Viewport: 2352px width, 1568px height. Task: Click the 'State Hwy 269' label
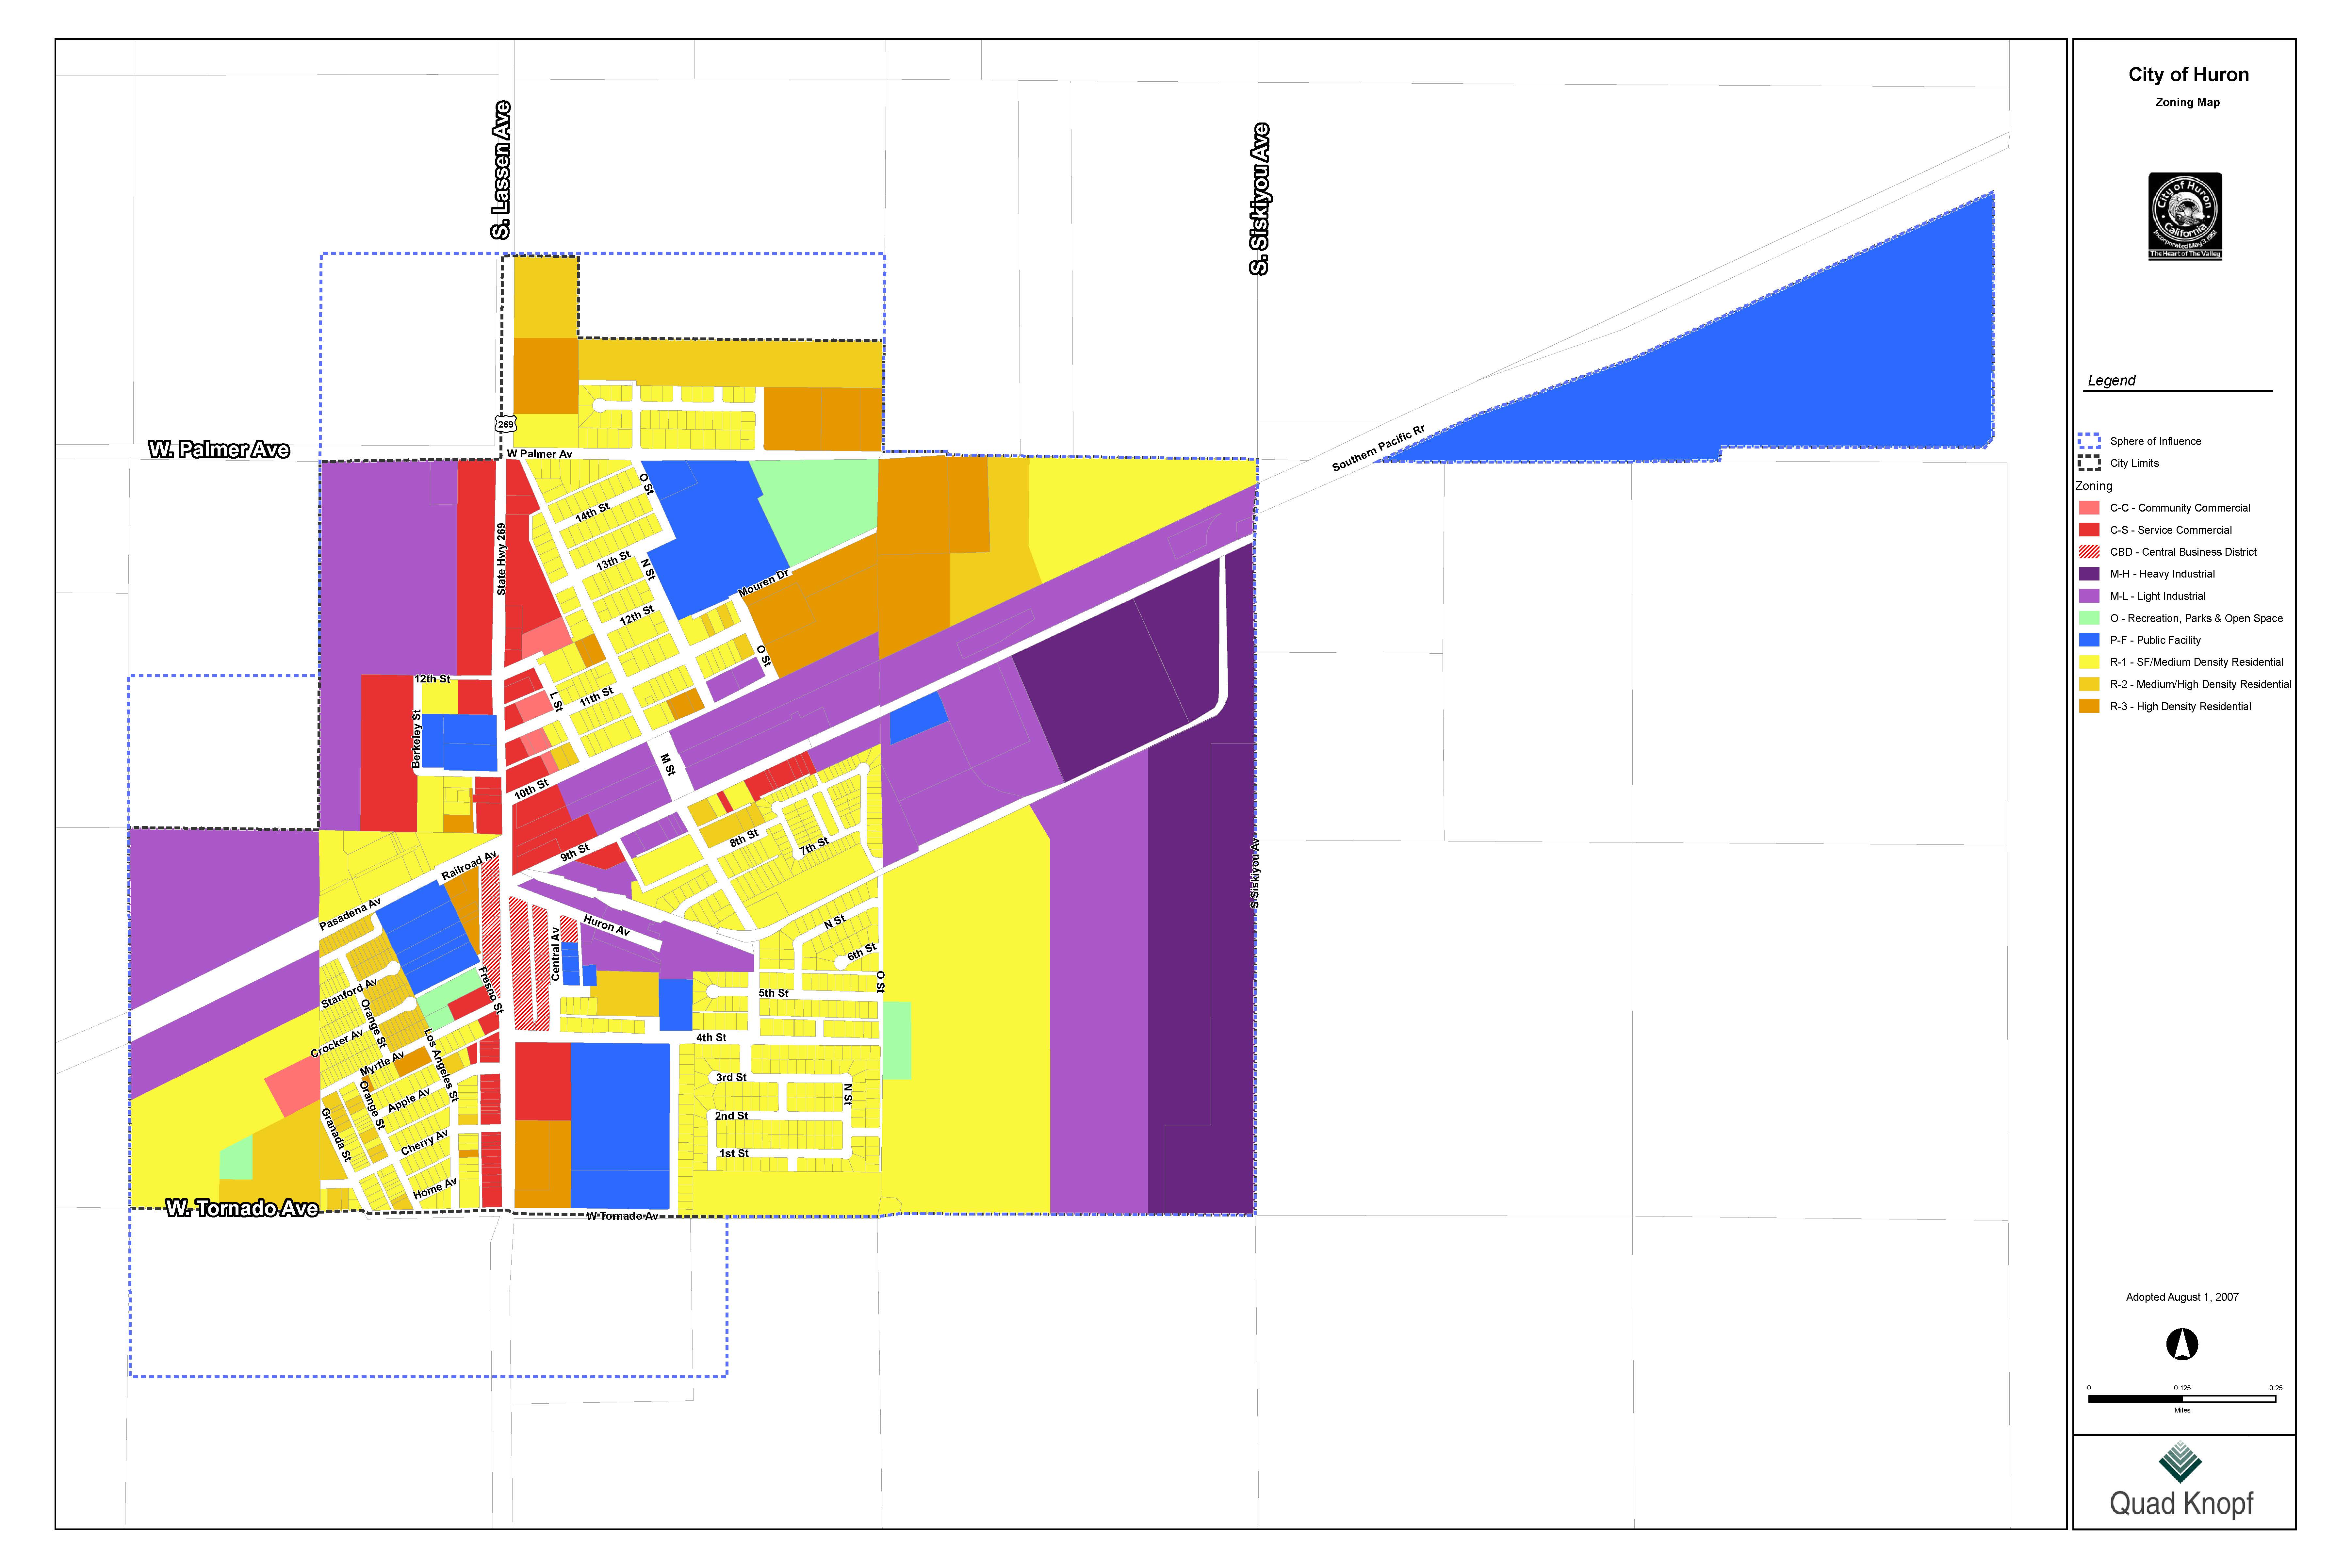[502, 559]
